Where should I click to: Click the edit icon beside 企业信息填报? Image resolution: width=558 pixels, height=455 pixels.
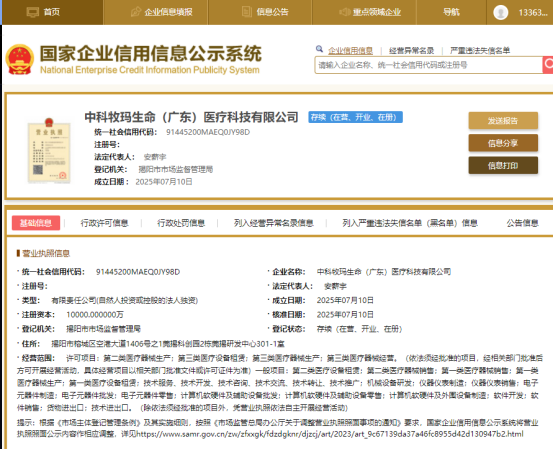coord(136,12)
